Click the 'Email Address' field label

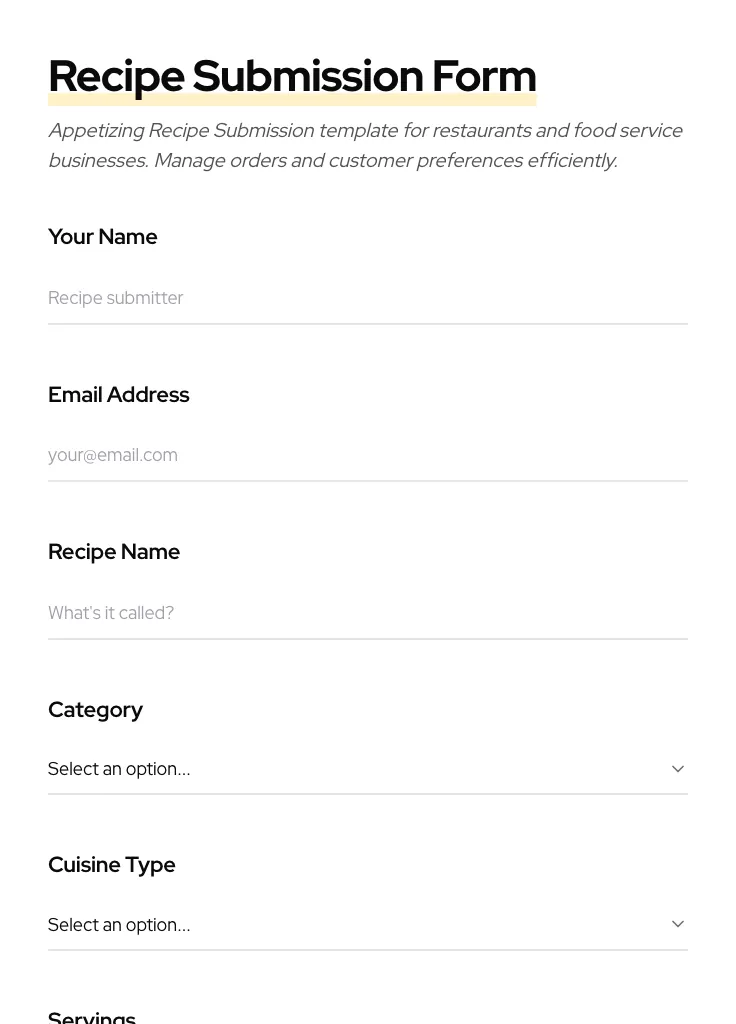click(118, 395)
